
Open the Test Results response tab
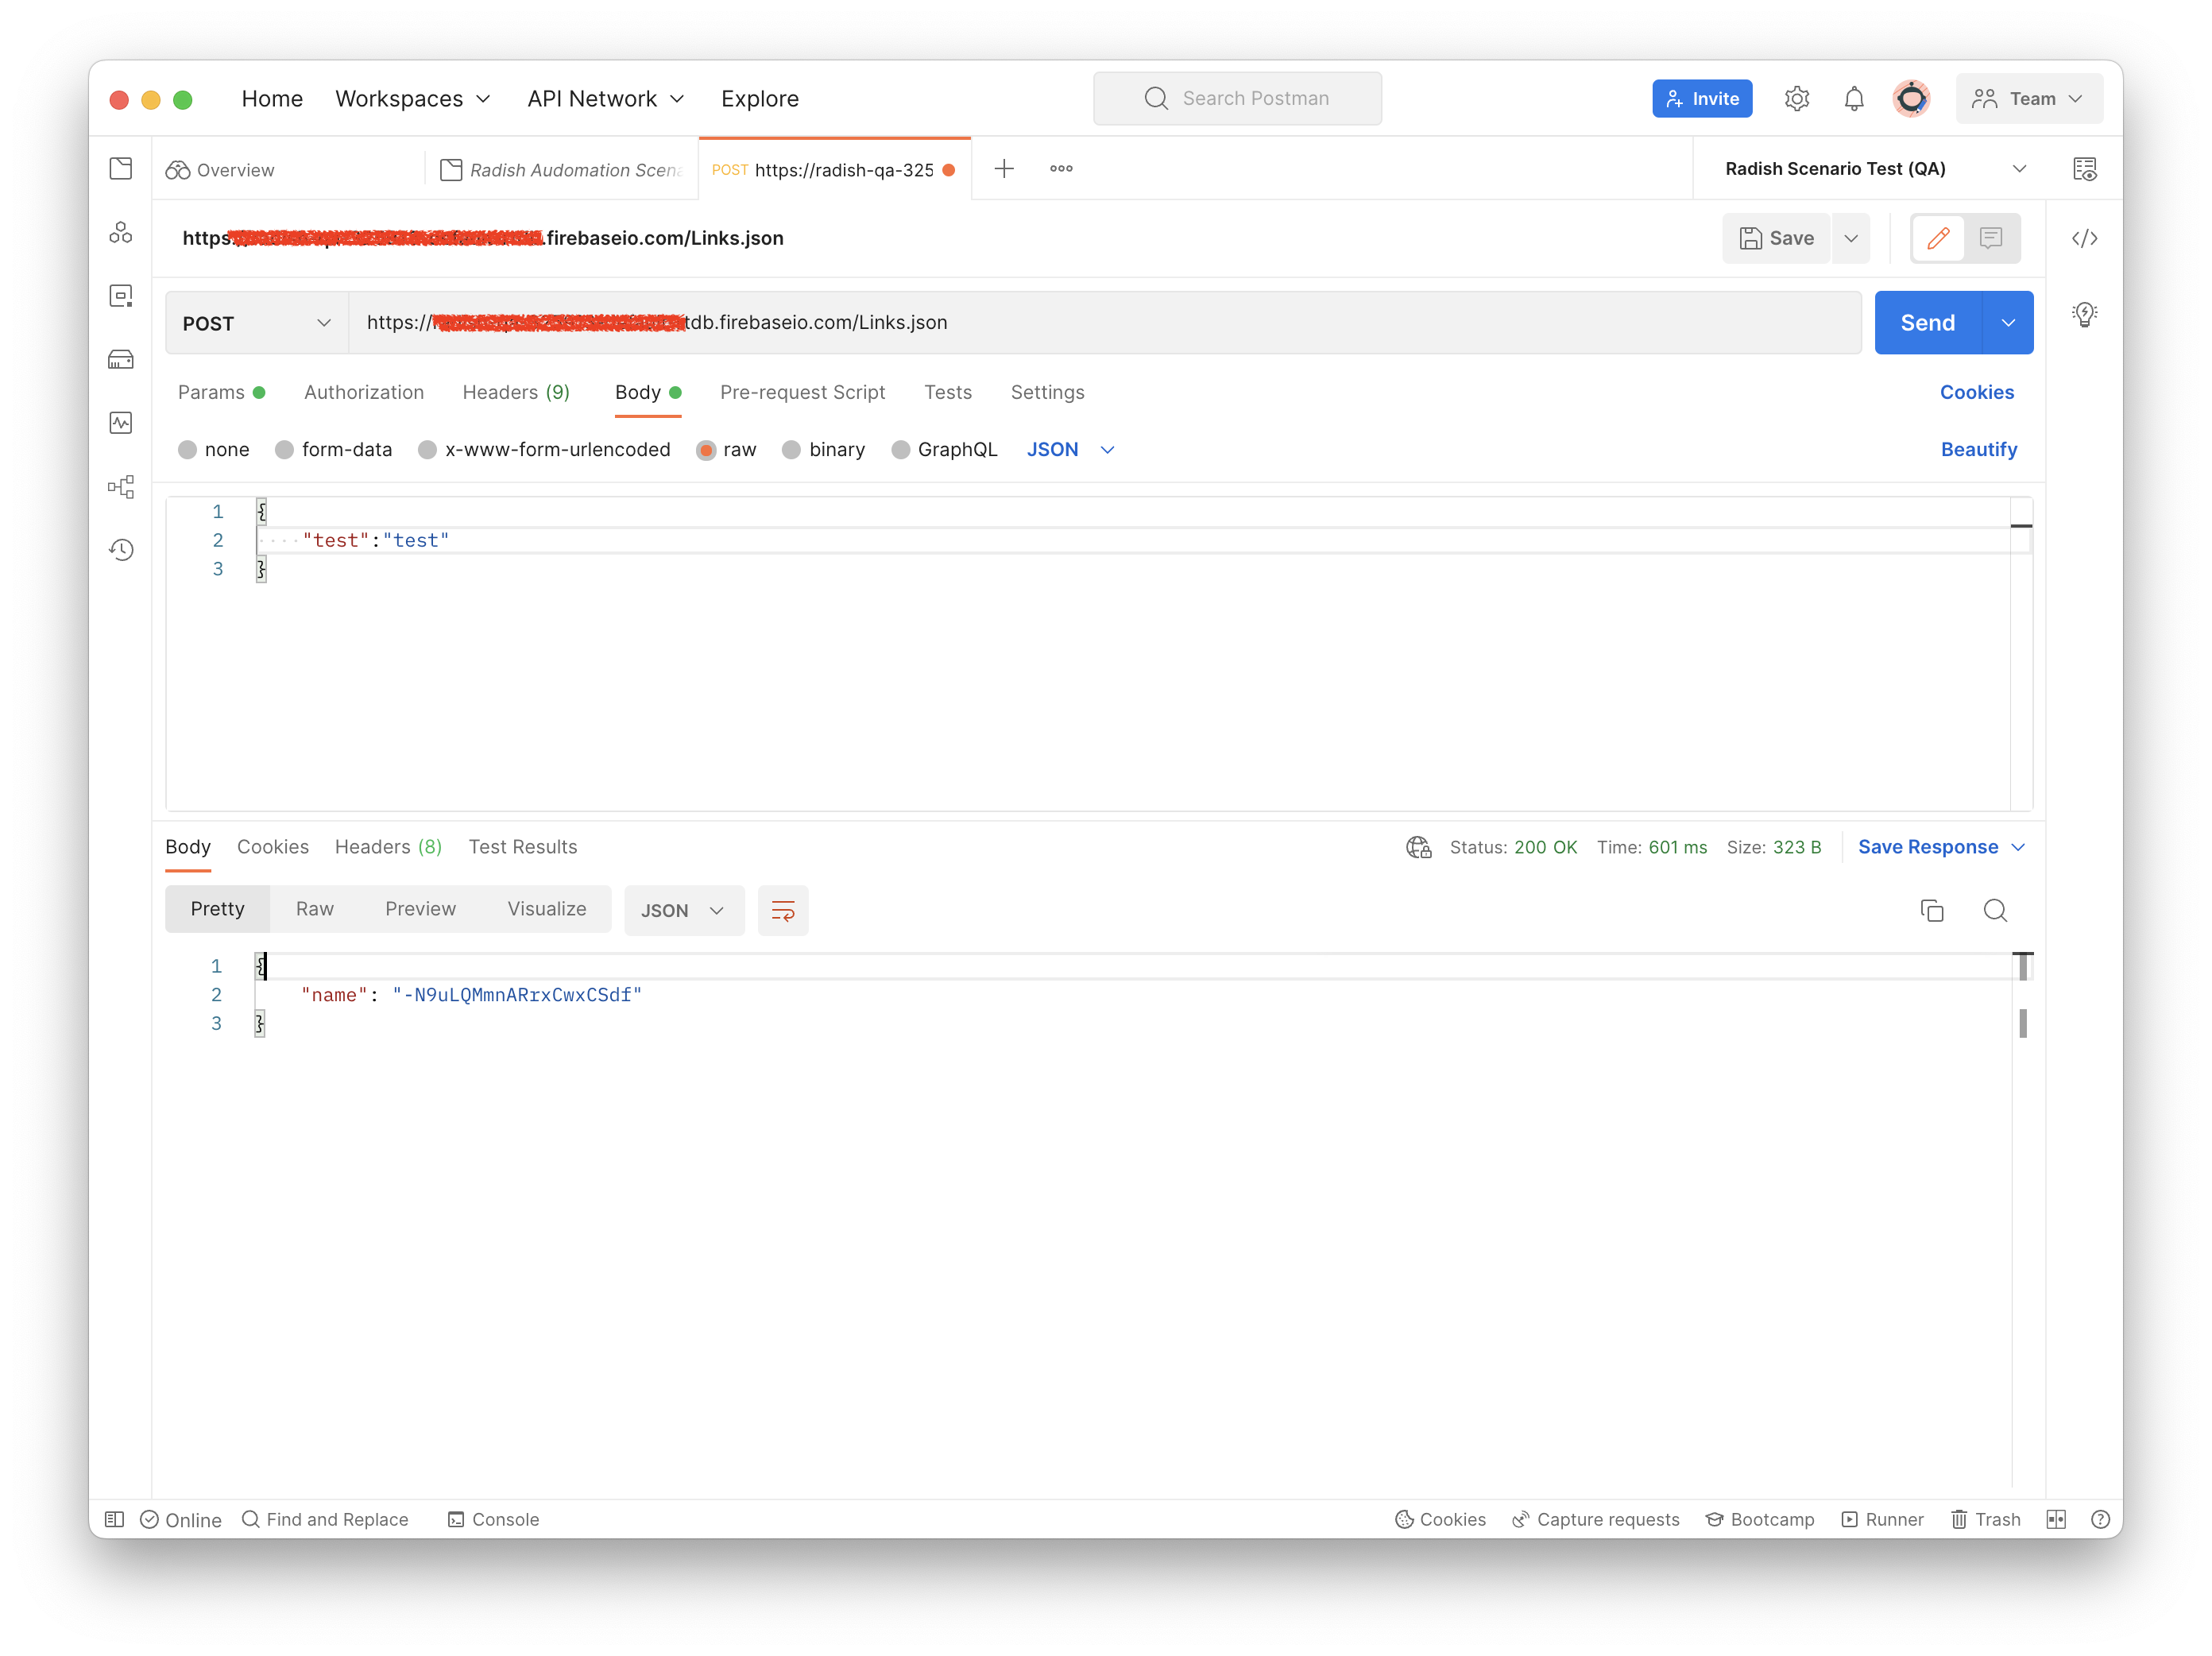[x=523, y=847]
